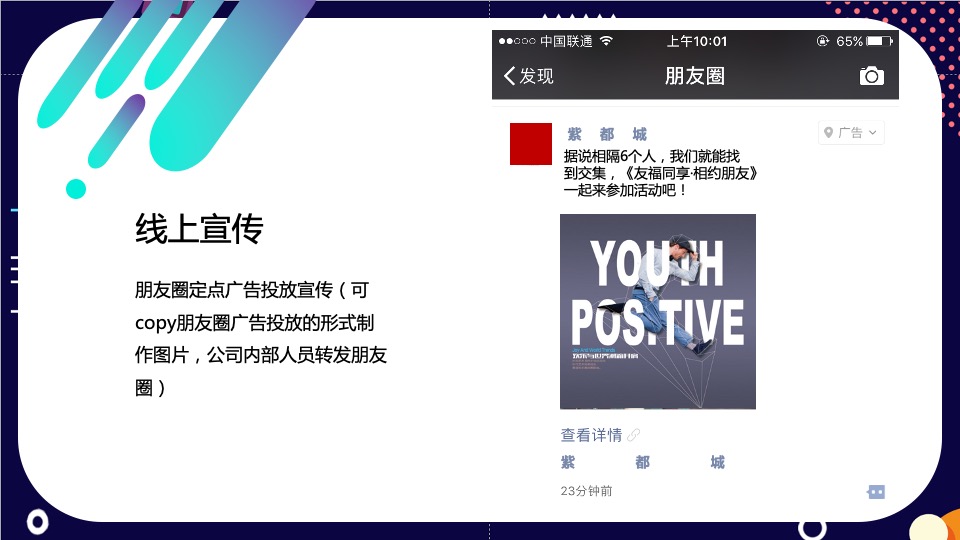Open the YOUTH POSITIVE ad image
The width and height of the screenshot is (960, 540).
658,312
